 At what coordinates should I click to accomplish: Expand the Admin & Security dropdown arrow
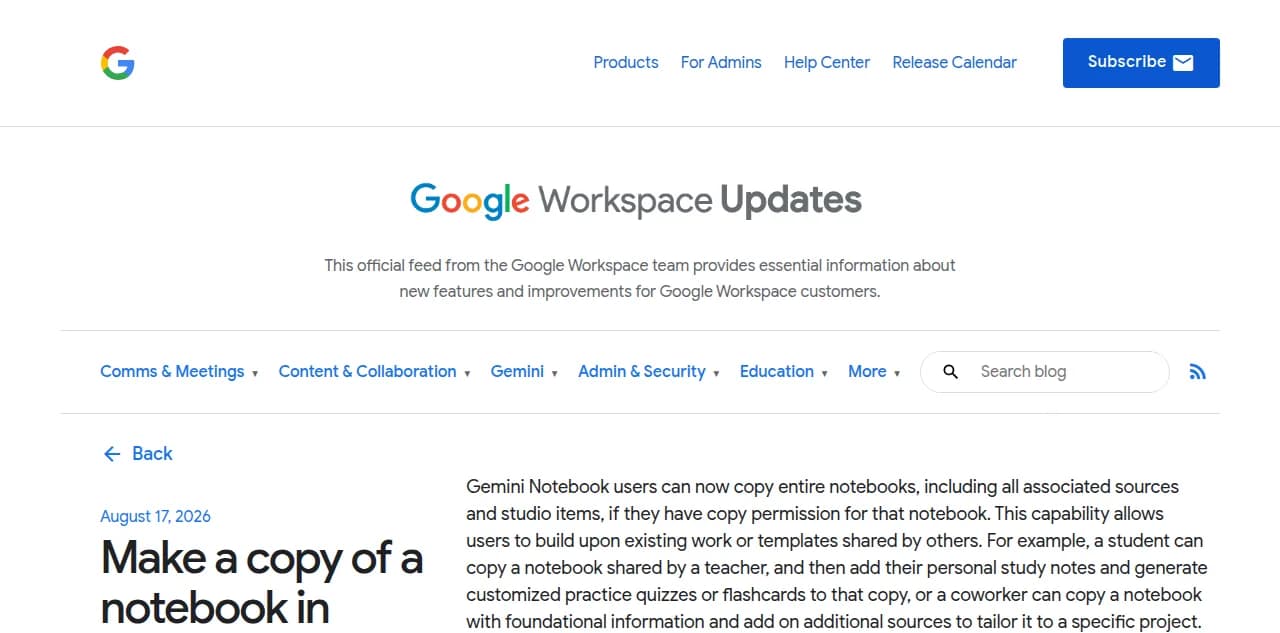point(716,374)
